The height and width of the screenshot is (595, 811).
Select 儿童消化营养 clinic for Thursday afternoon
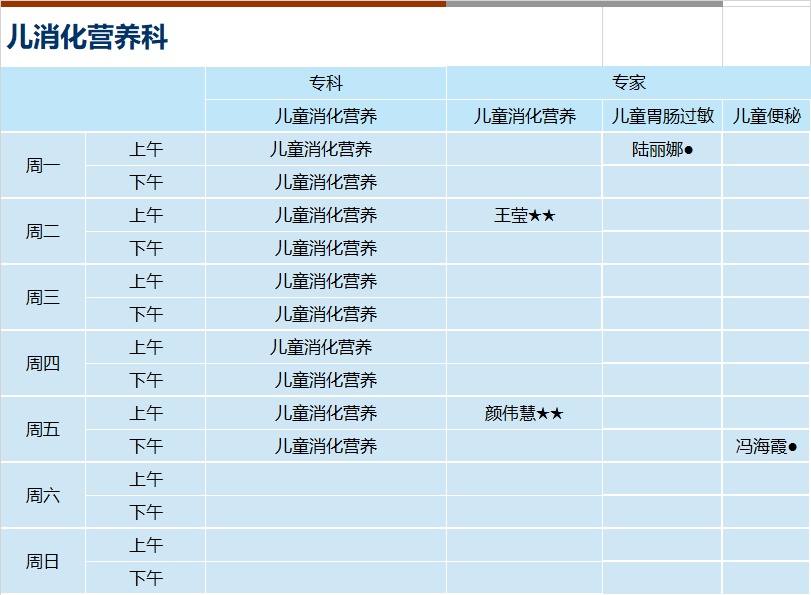click(x=326, y=380)
